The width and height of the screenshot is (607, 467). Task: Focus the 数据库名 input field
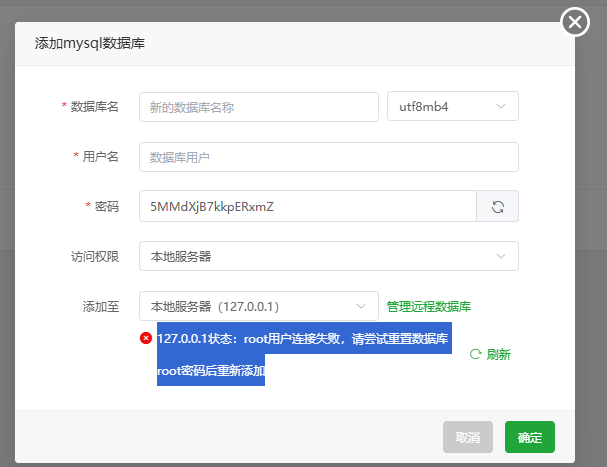(x=259, y=107)
